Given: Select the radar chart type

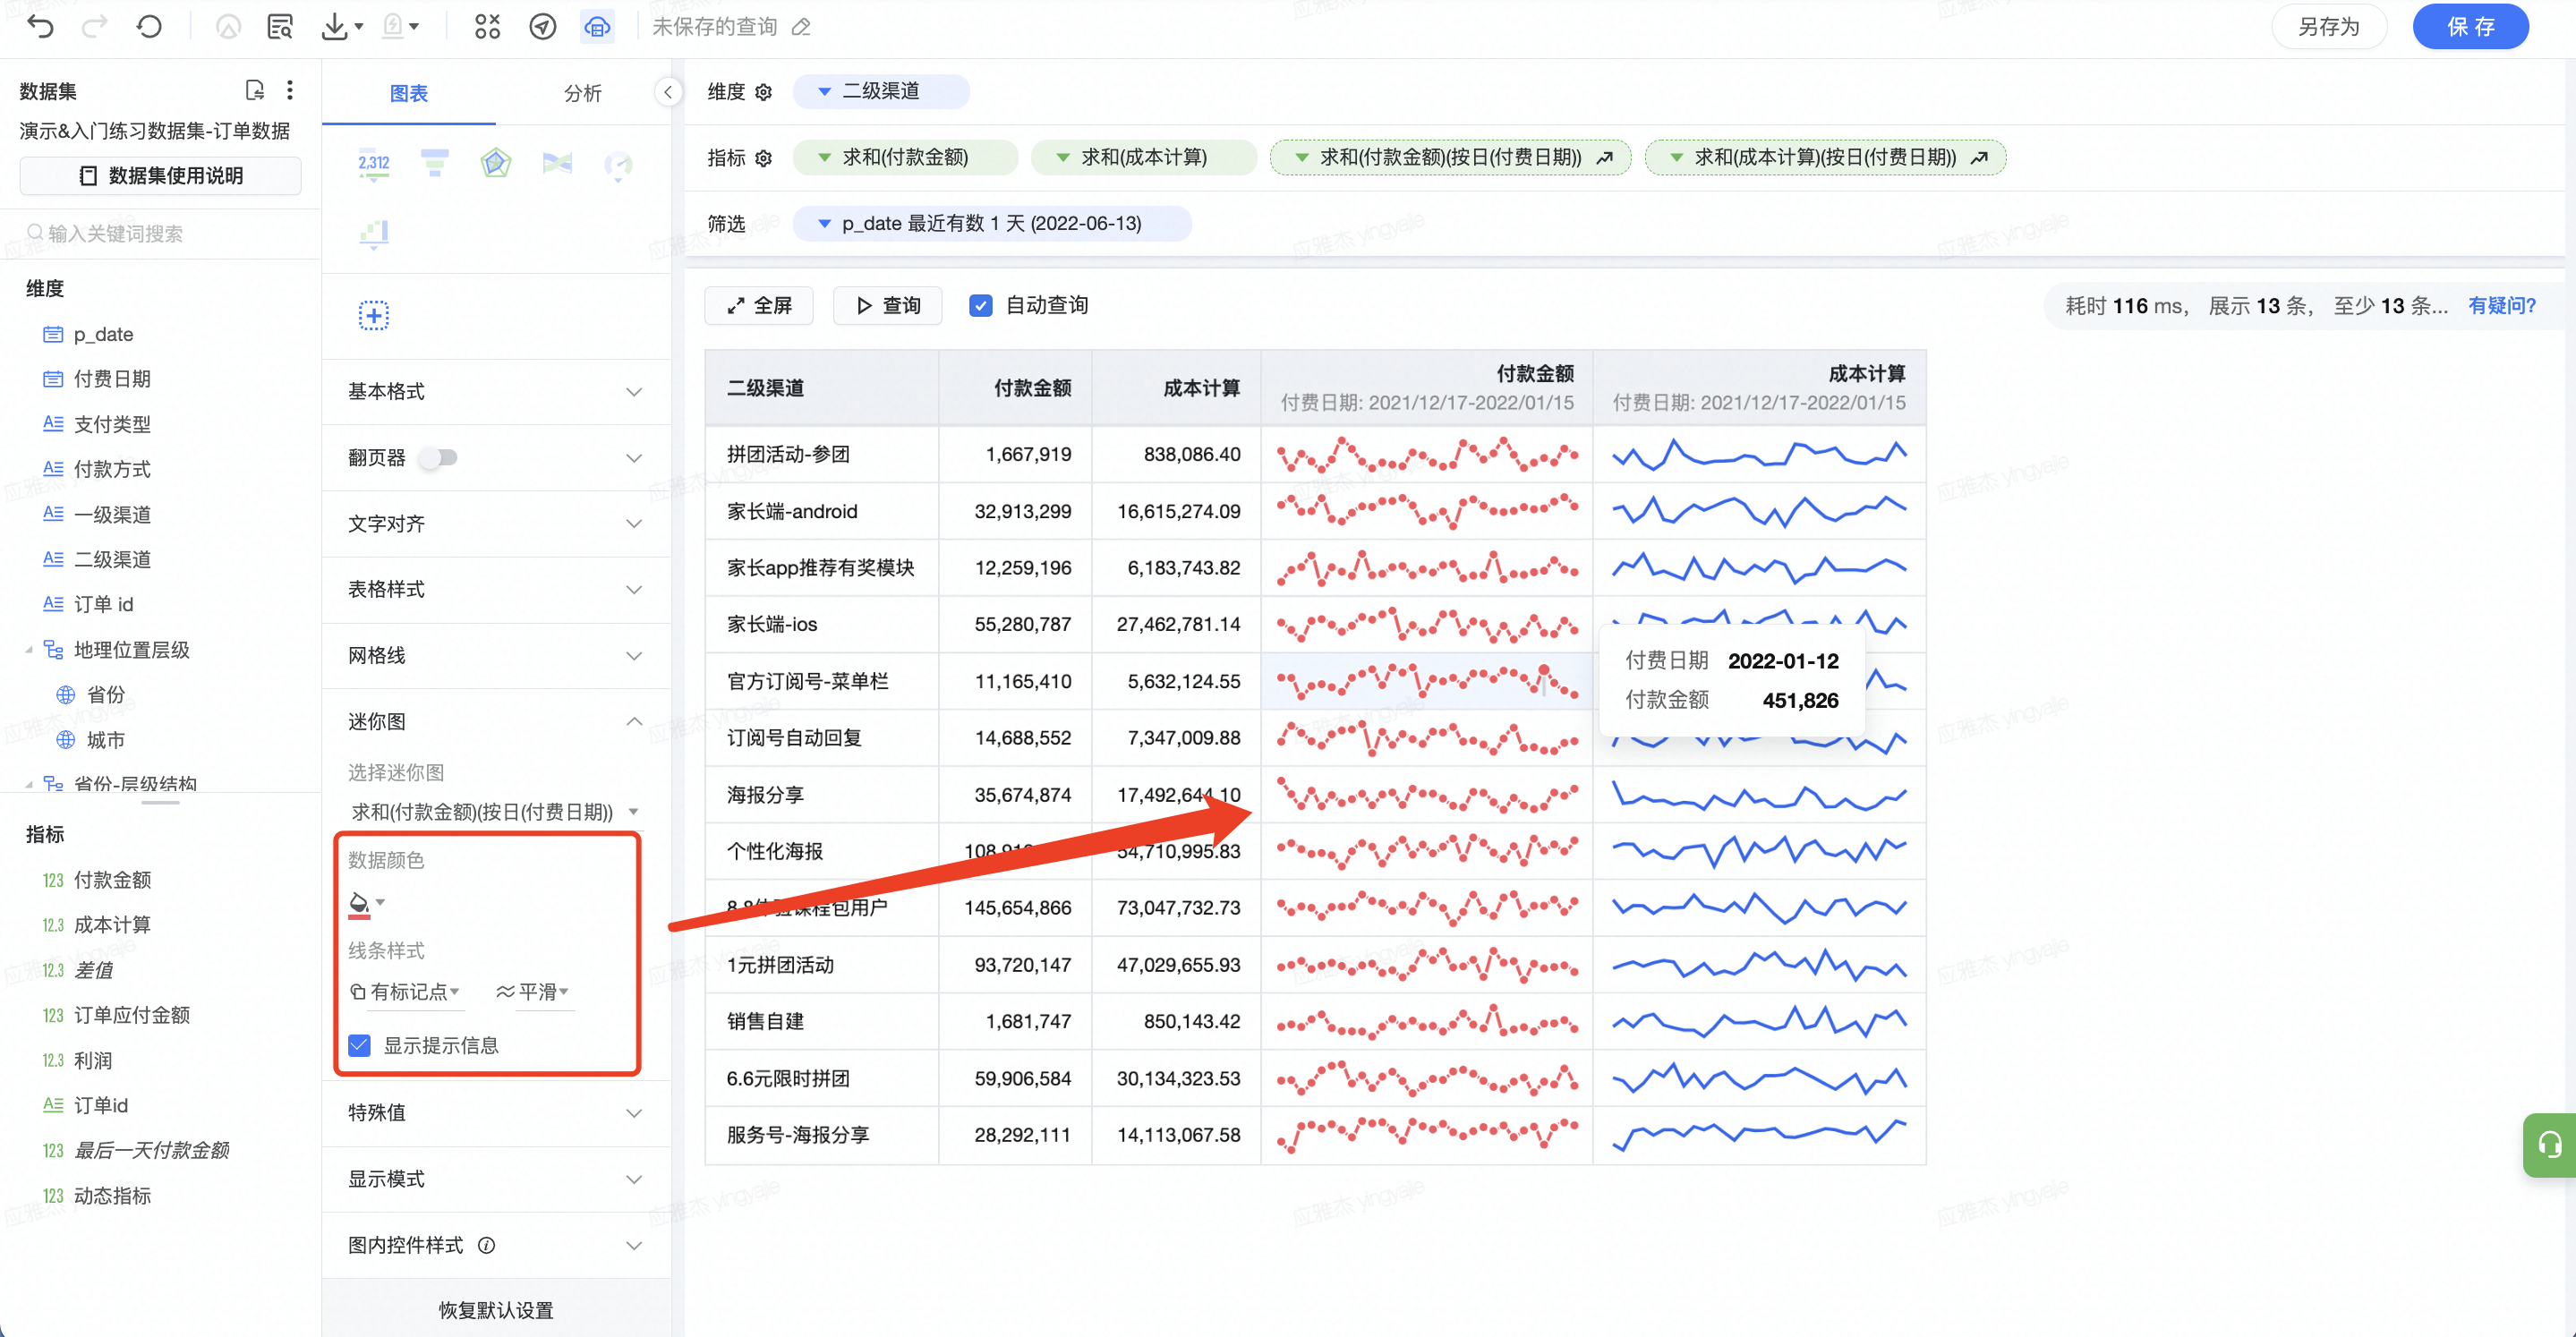Looking at the screenshot, I should point(496,163).
